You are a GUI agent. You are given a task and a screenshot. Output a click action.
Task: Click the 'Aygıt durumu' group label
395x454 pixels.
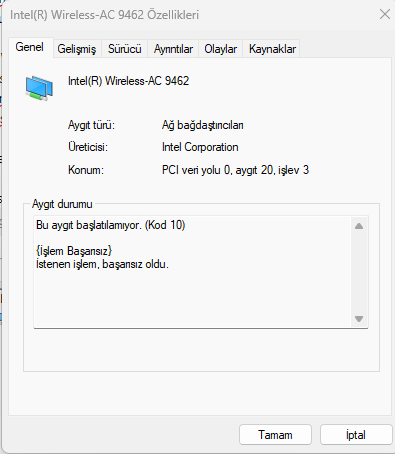coord(62,204)
